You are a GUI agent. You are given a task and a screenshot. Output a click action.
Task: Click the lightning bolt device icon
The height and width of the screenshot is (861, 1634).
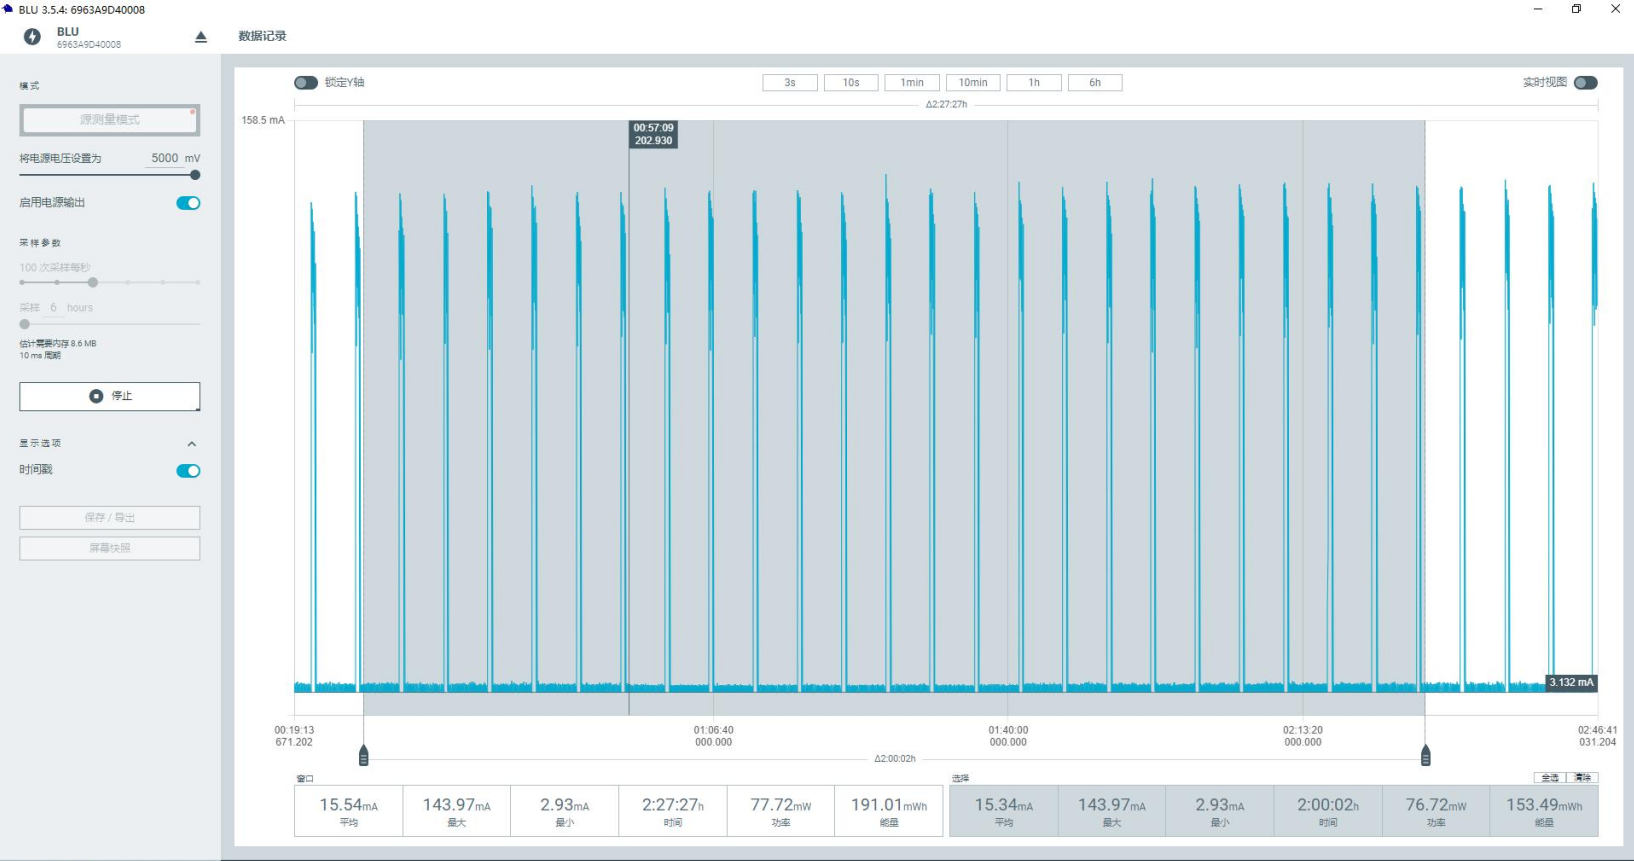click(32, 37)
